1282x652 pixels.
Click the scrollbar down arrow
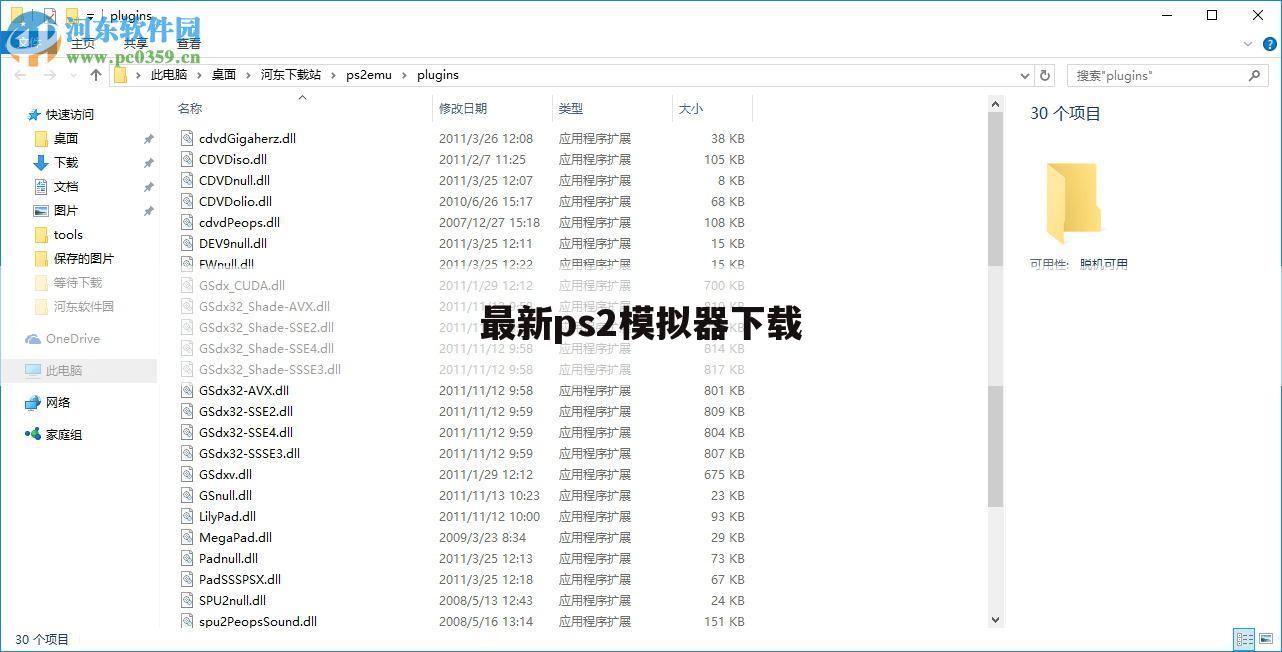tap(995, 620)
